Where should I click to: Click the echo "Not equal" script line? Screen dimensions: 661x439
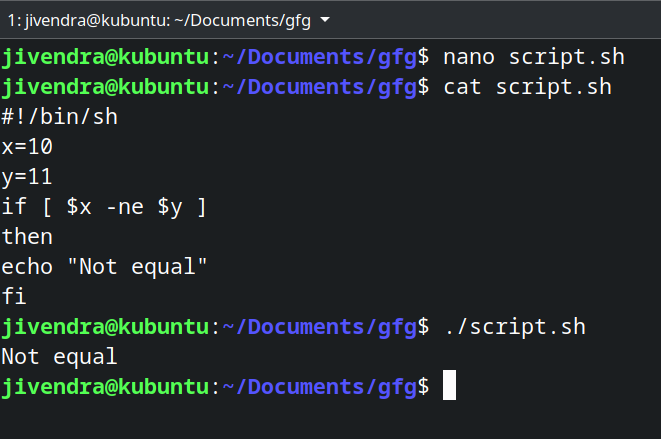104,267
